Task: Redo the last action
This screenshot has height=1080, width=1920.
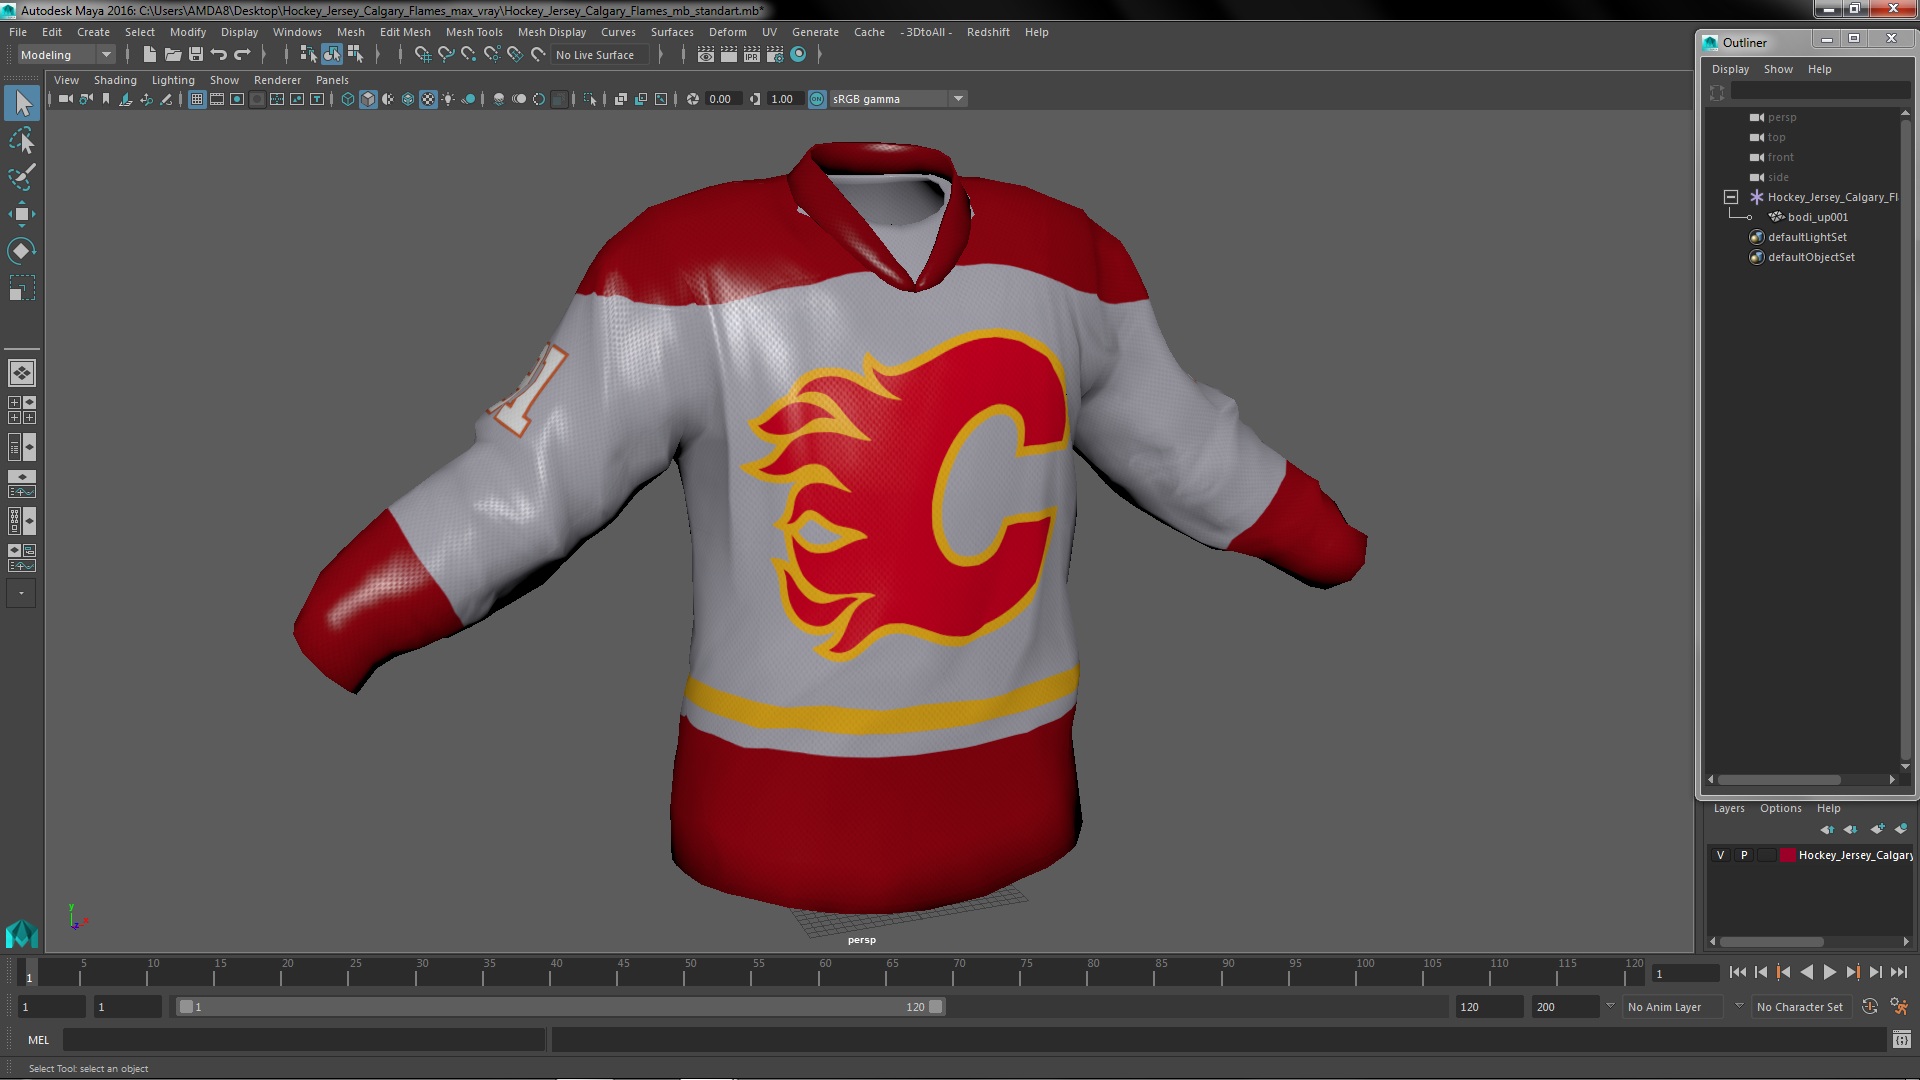Action: tap(242, 55)
